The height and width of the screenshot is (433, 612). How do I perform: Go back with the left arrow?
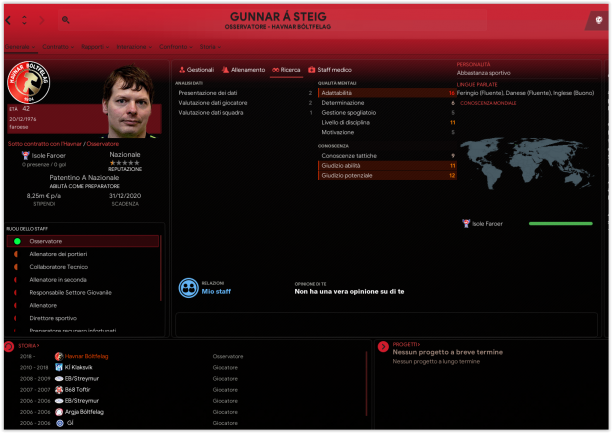point(8,20)
